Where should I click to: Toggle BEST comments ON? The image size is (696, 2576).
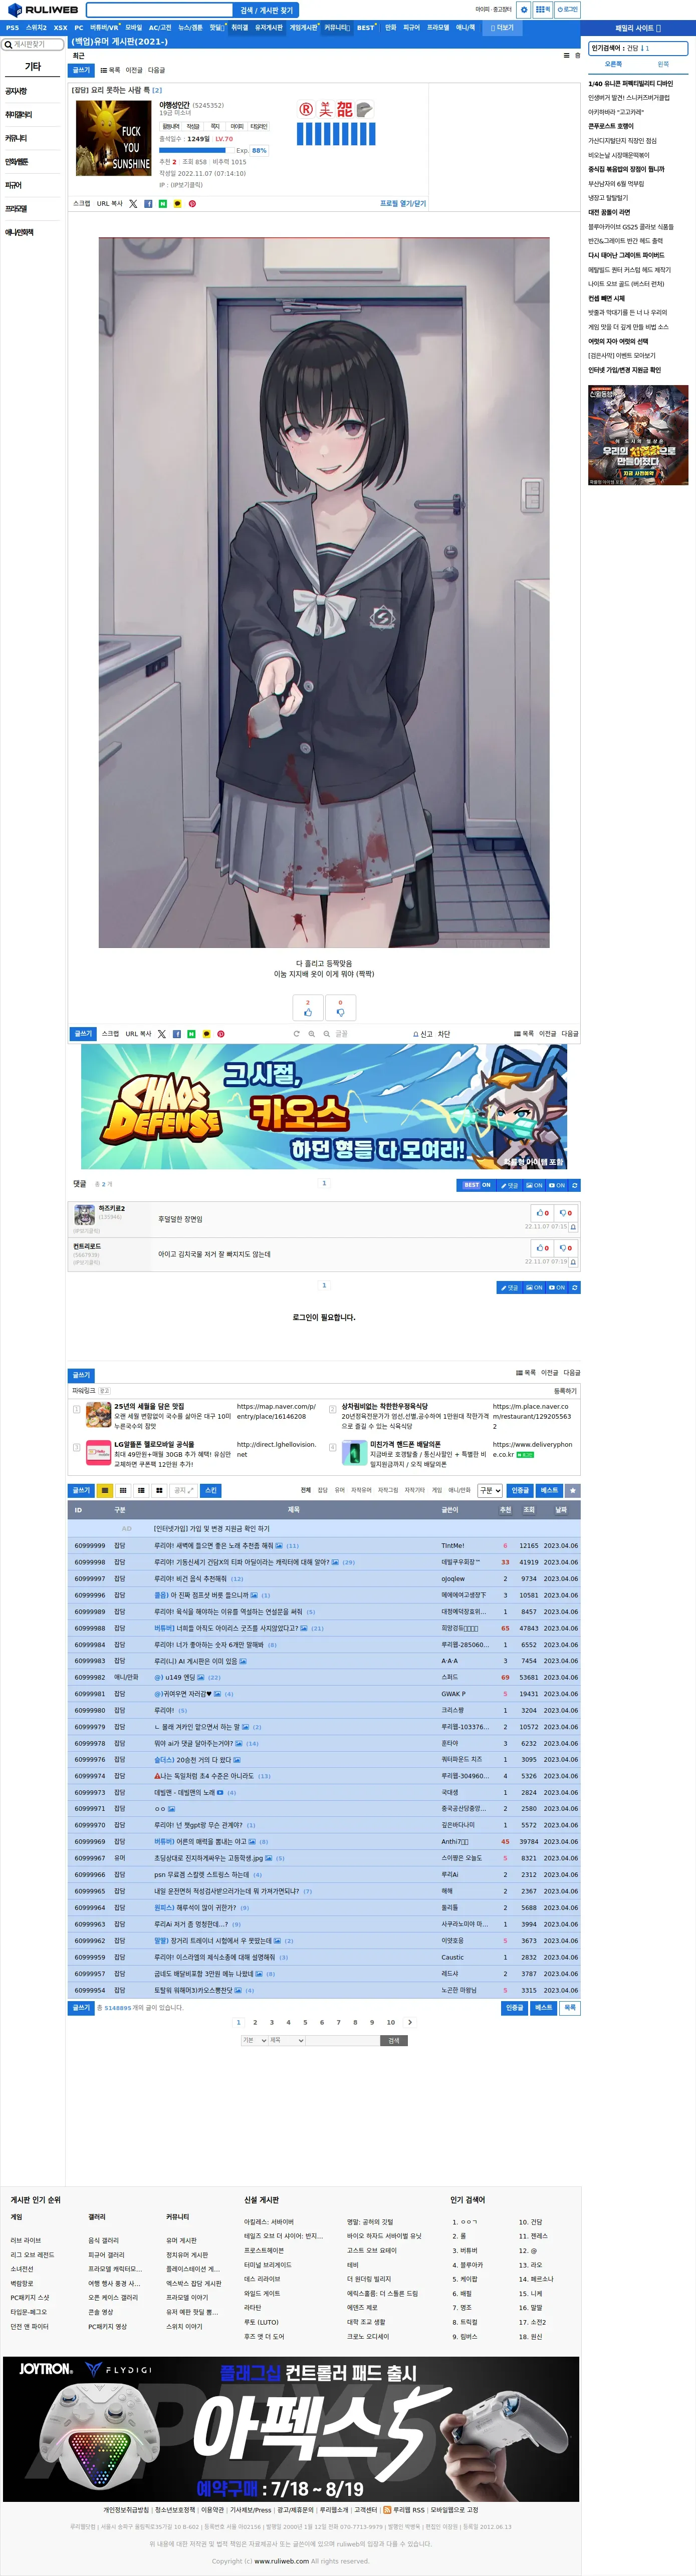[476, 1185]
